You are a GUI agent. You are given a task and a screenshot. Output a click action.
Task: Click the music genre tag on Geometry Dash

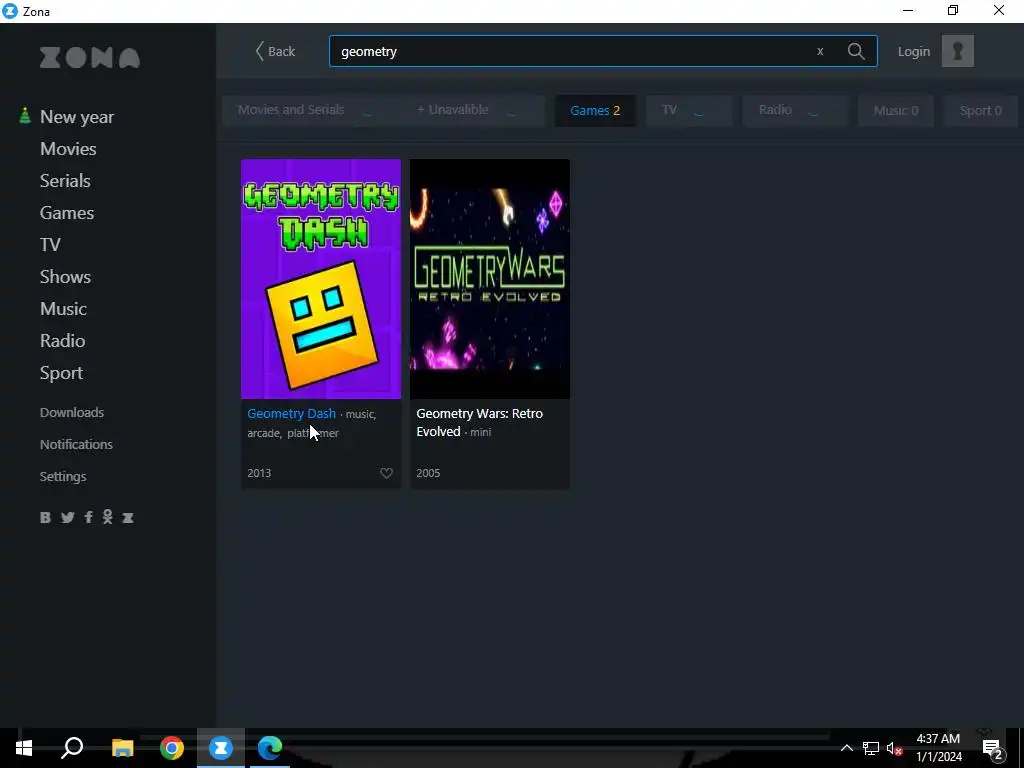click(360, 414)
